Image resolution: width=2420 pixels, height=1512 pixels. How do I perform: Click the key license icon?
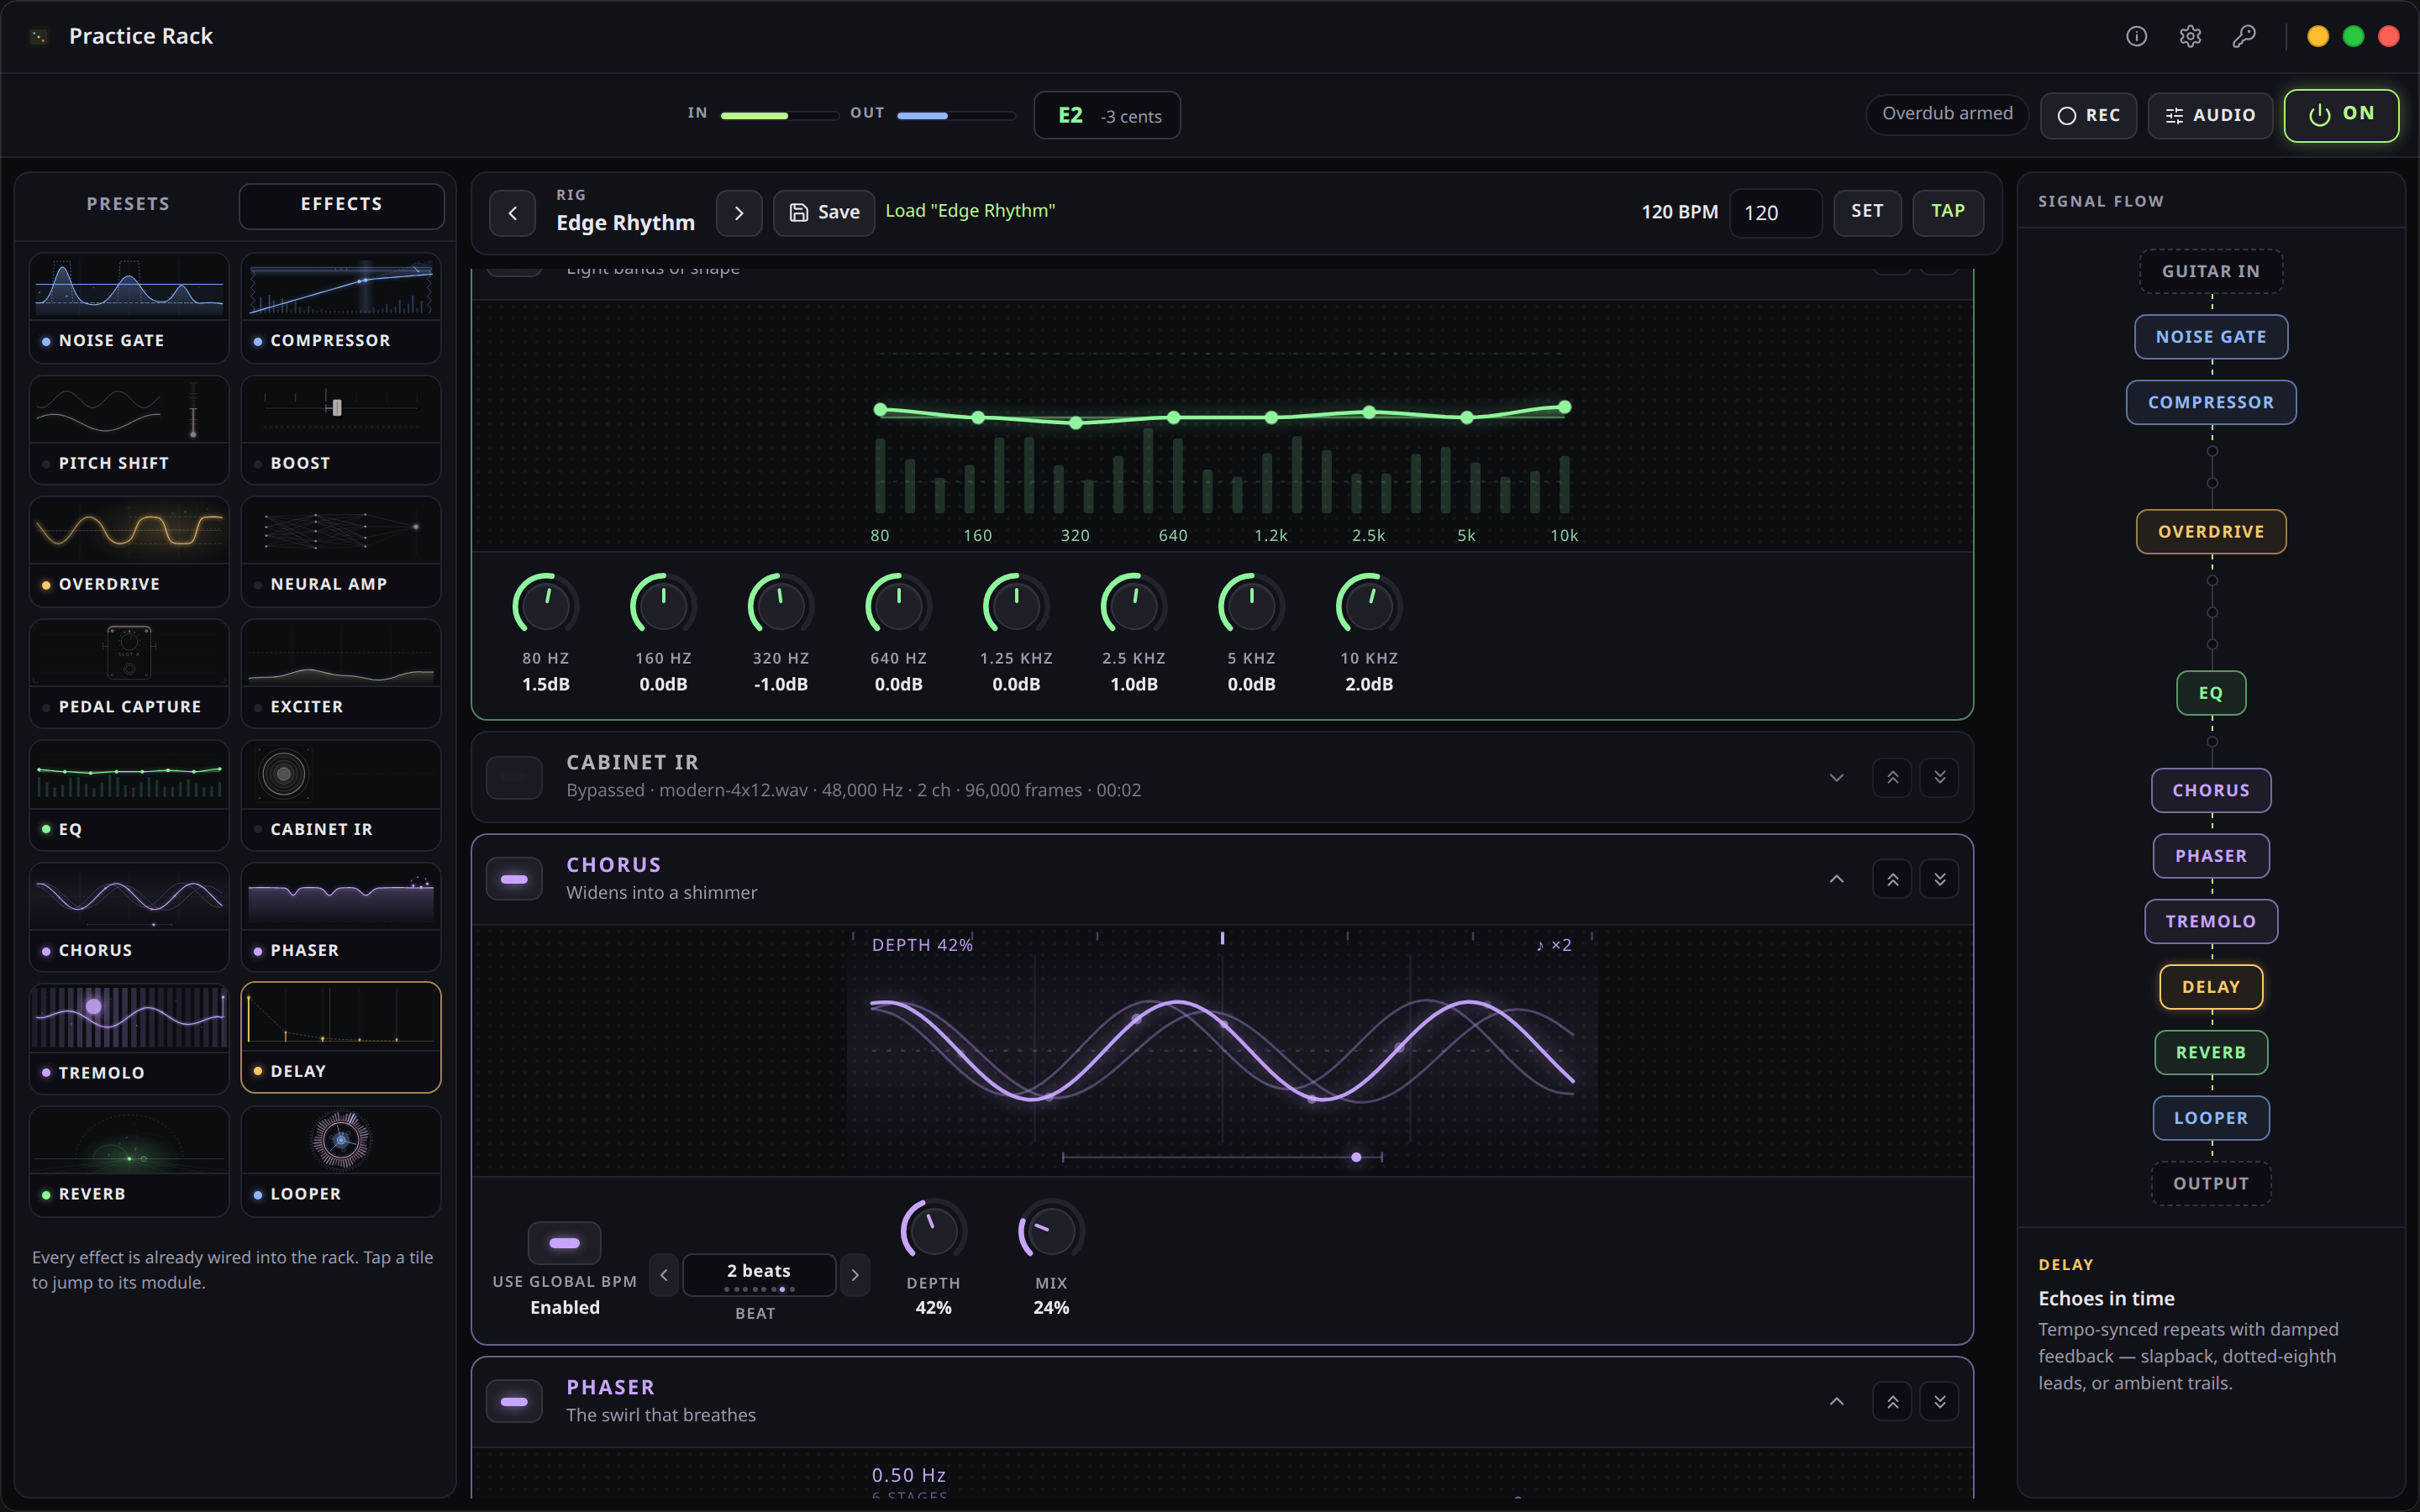point(2244,36)
